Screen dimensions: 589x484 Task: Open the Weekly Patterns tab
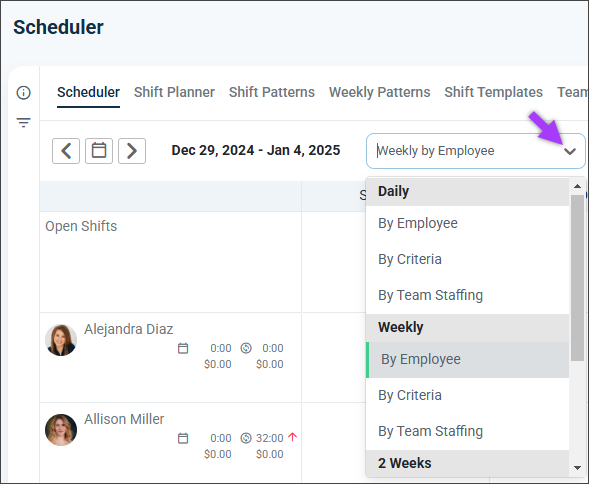click(379, 92)
